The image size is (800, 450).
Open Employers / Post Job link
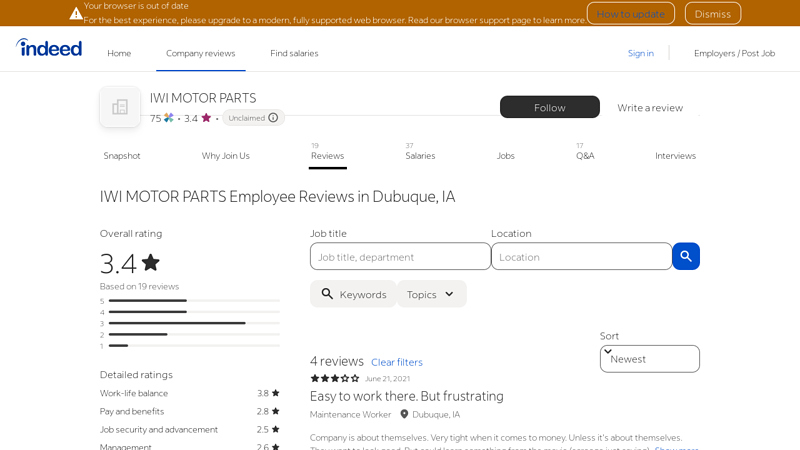[x=734, y=53]
